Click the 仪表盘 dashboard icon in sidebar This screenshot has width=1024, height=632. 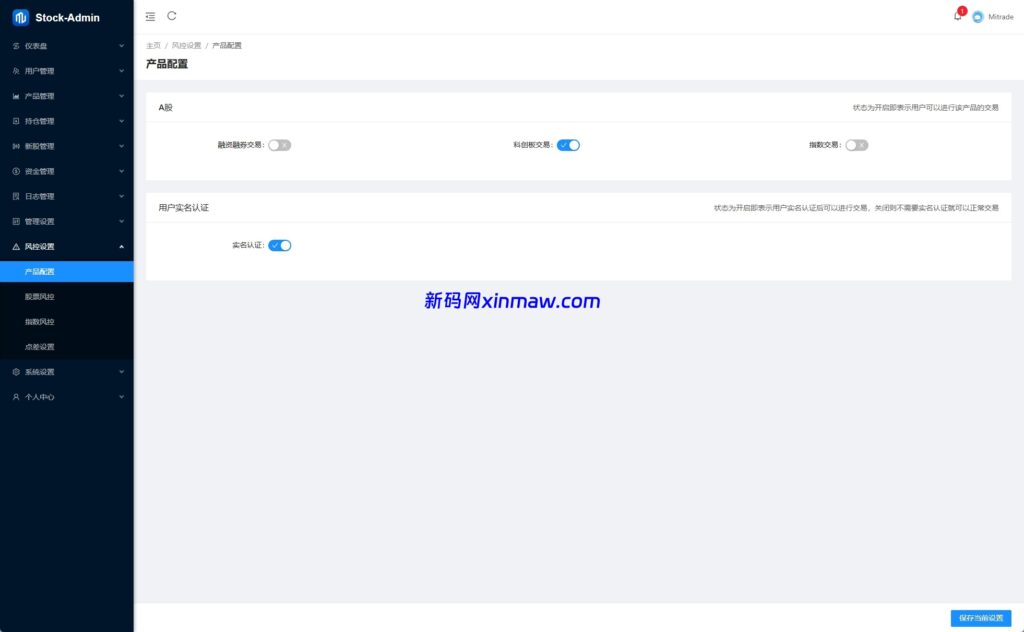click(16, 46)
